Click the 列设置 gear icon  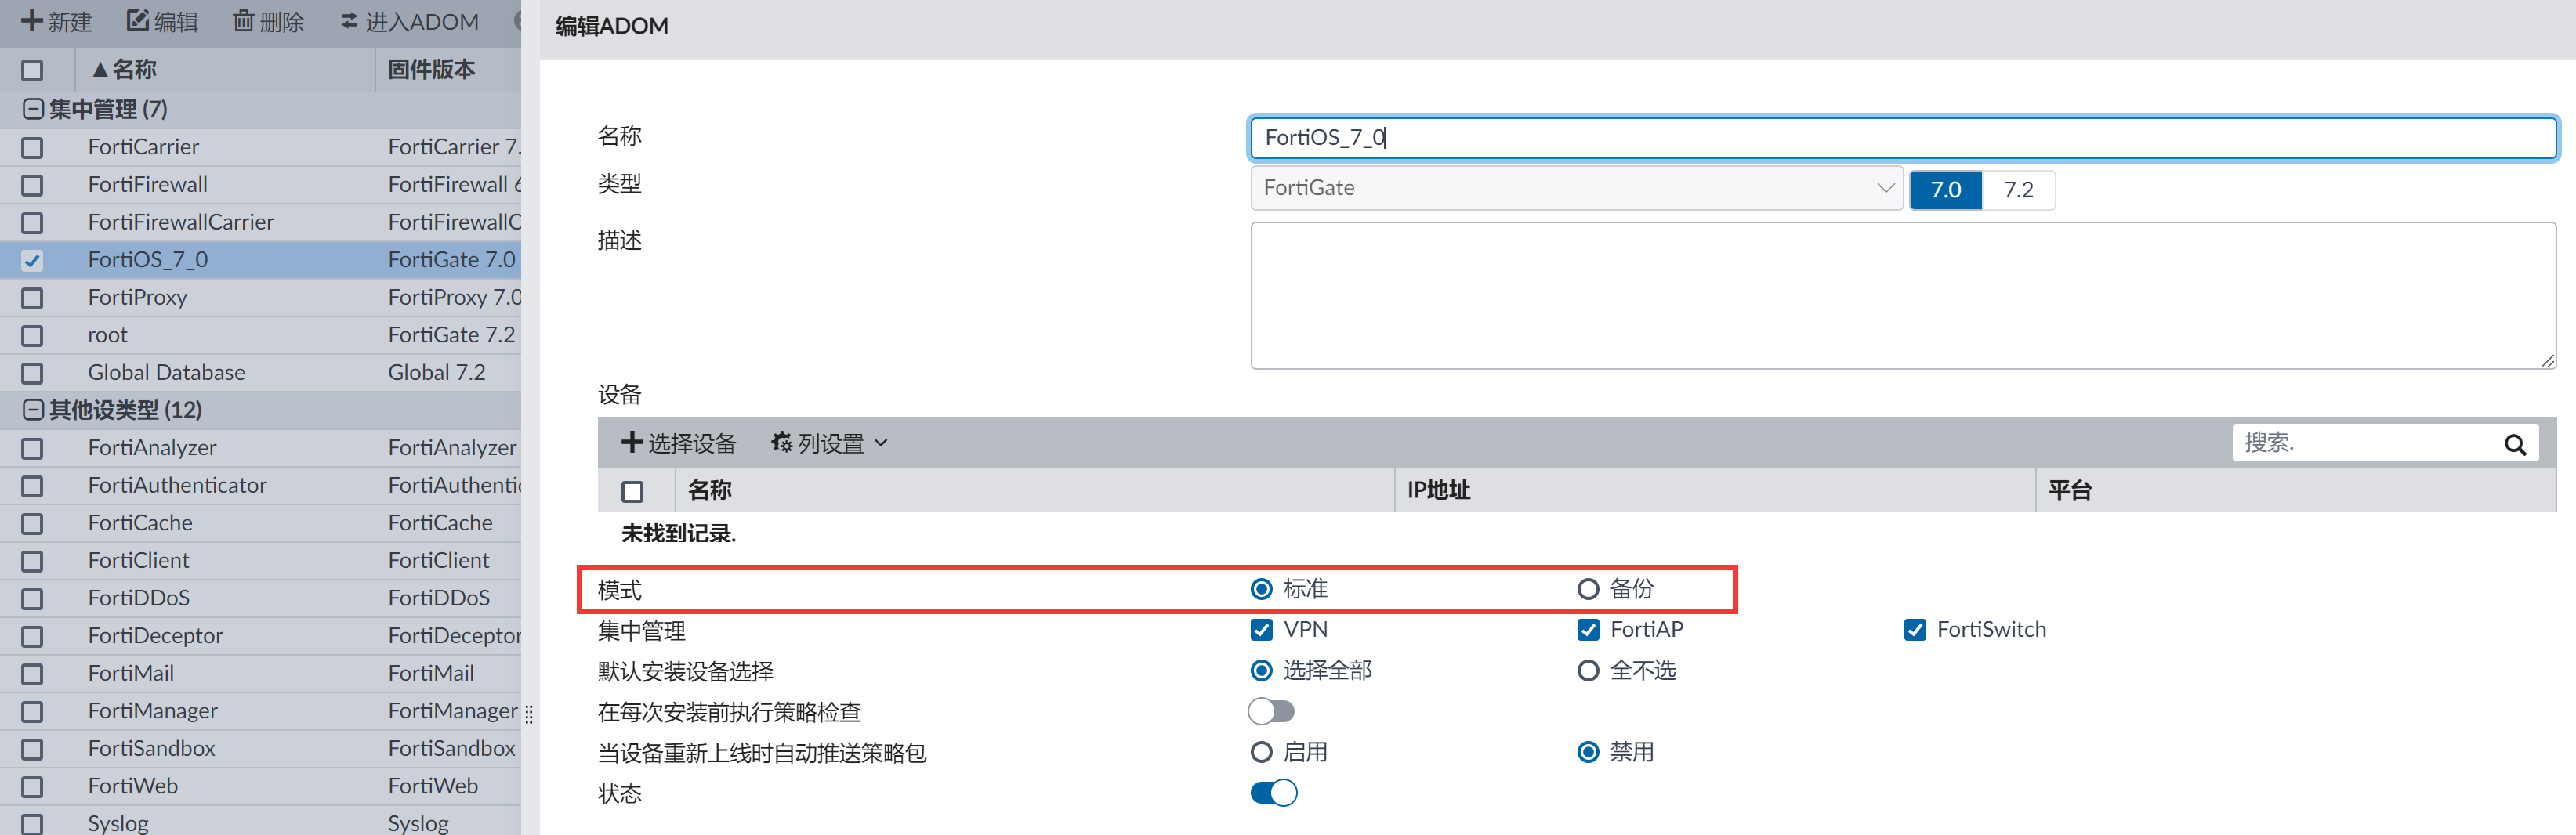pyautogui.click(x=781, y=442)
